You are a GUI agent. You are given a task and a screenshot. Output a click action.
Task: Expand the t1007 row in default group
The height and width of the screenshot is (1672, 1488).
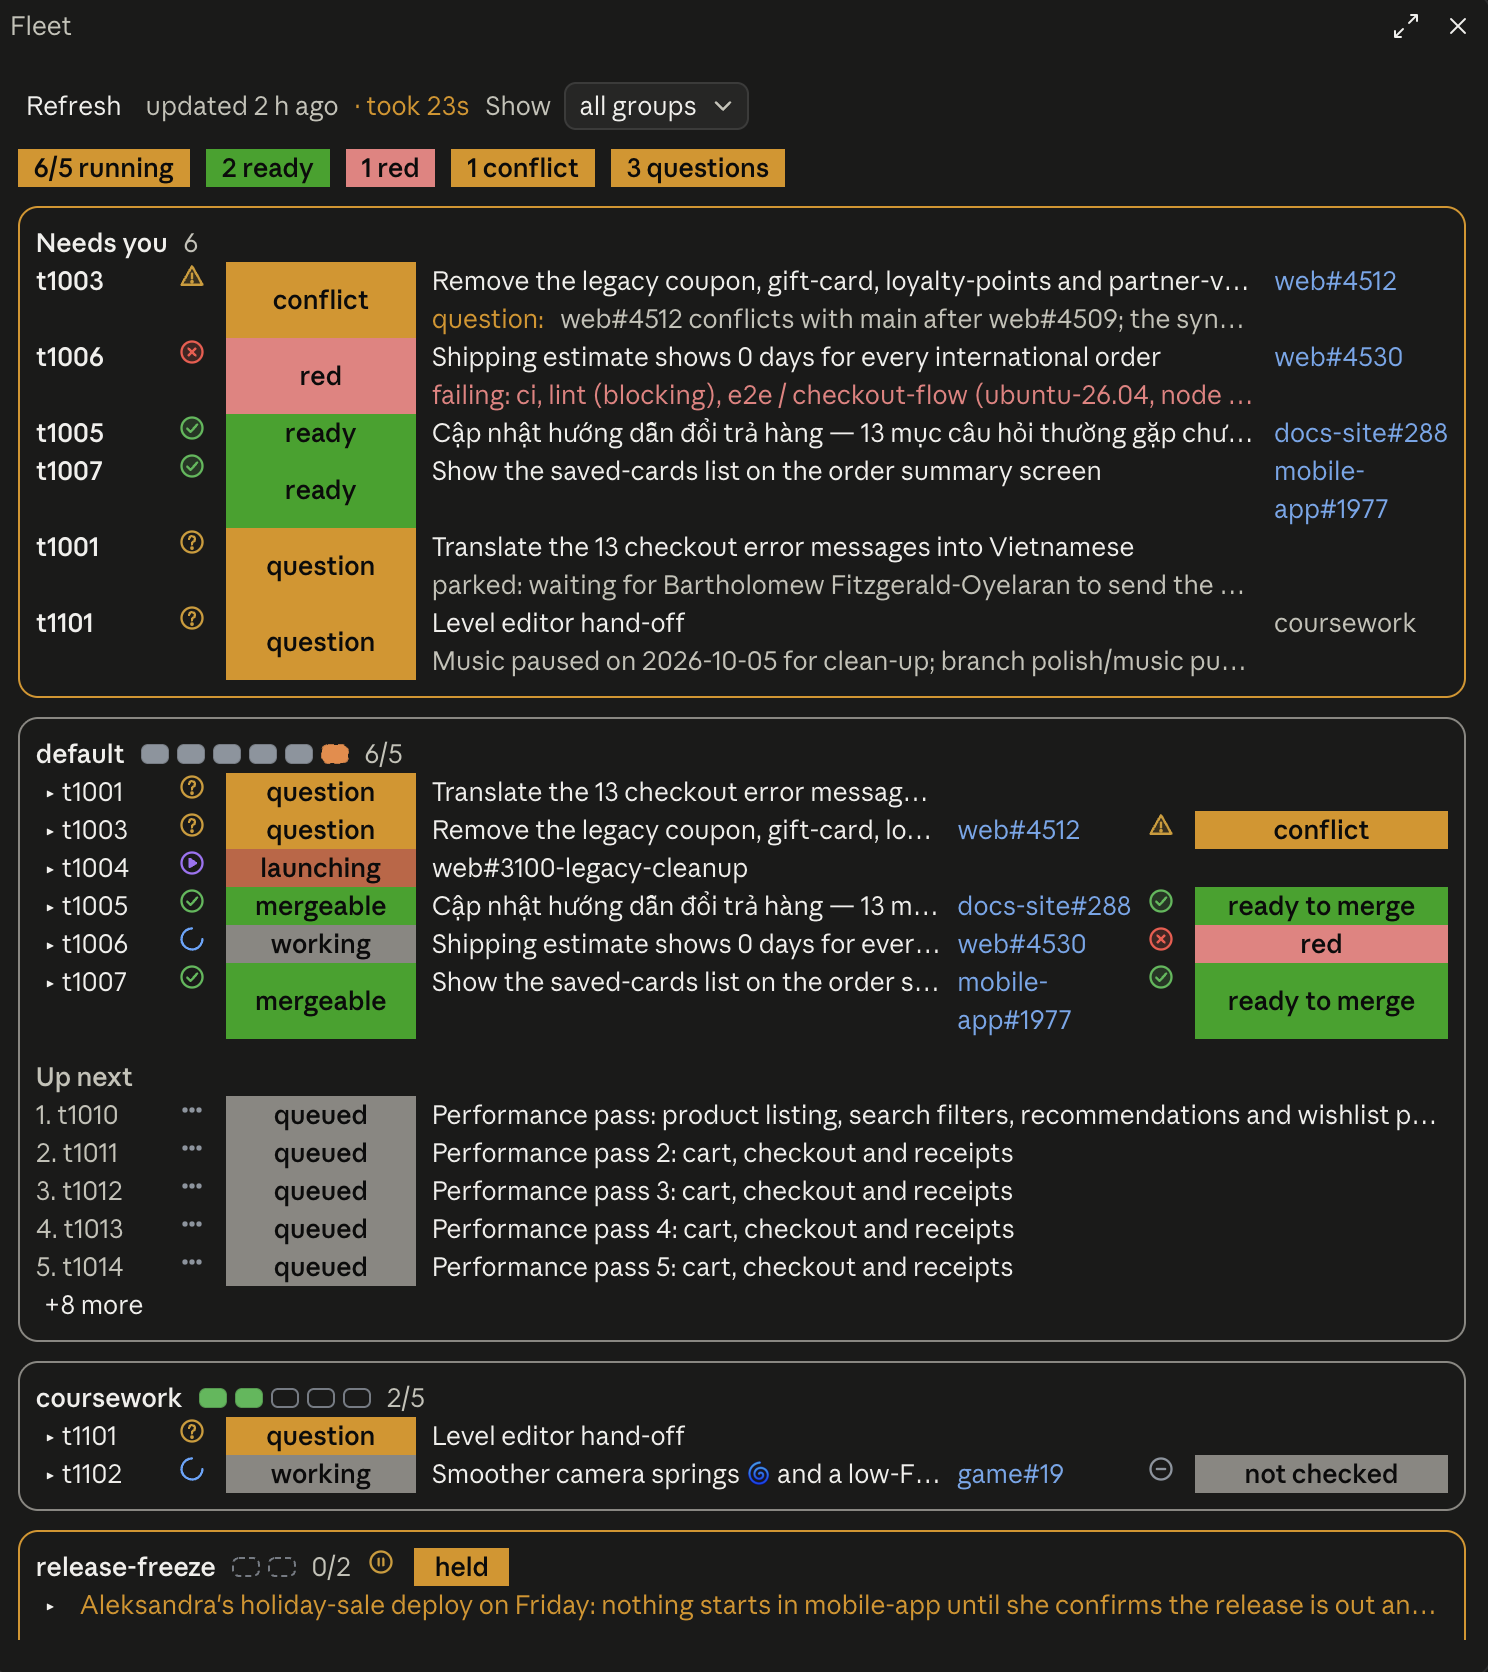coord(50,983)
